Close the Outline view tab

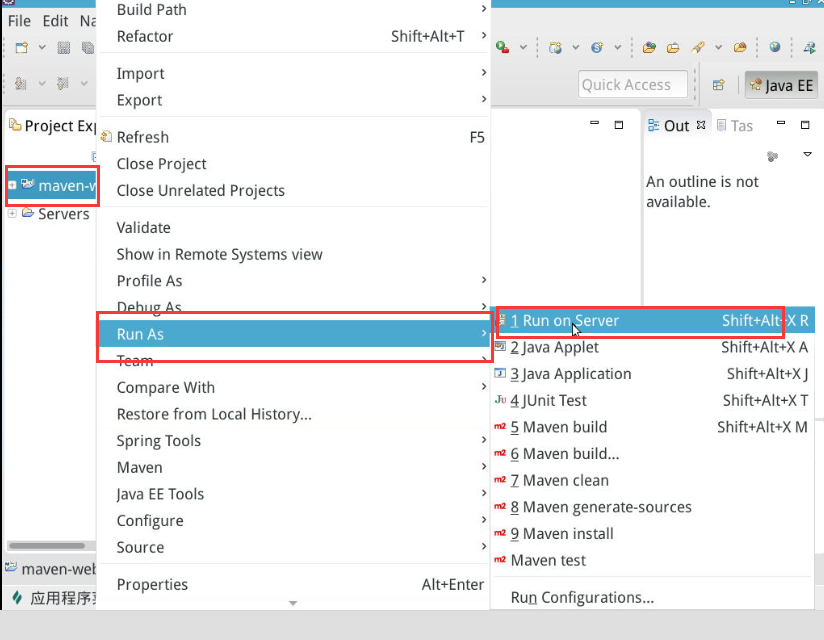pos(701,125)
